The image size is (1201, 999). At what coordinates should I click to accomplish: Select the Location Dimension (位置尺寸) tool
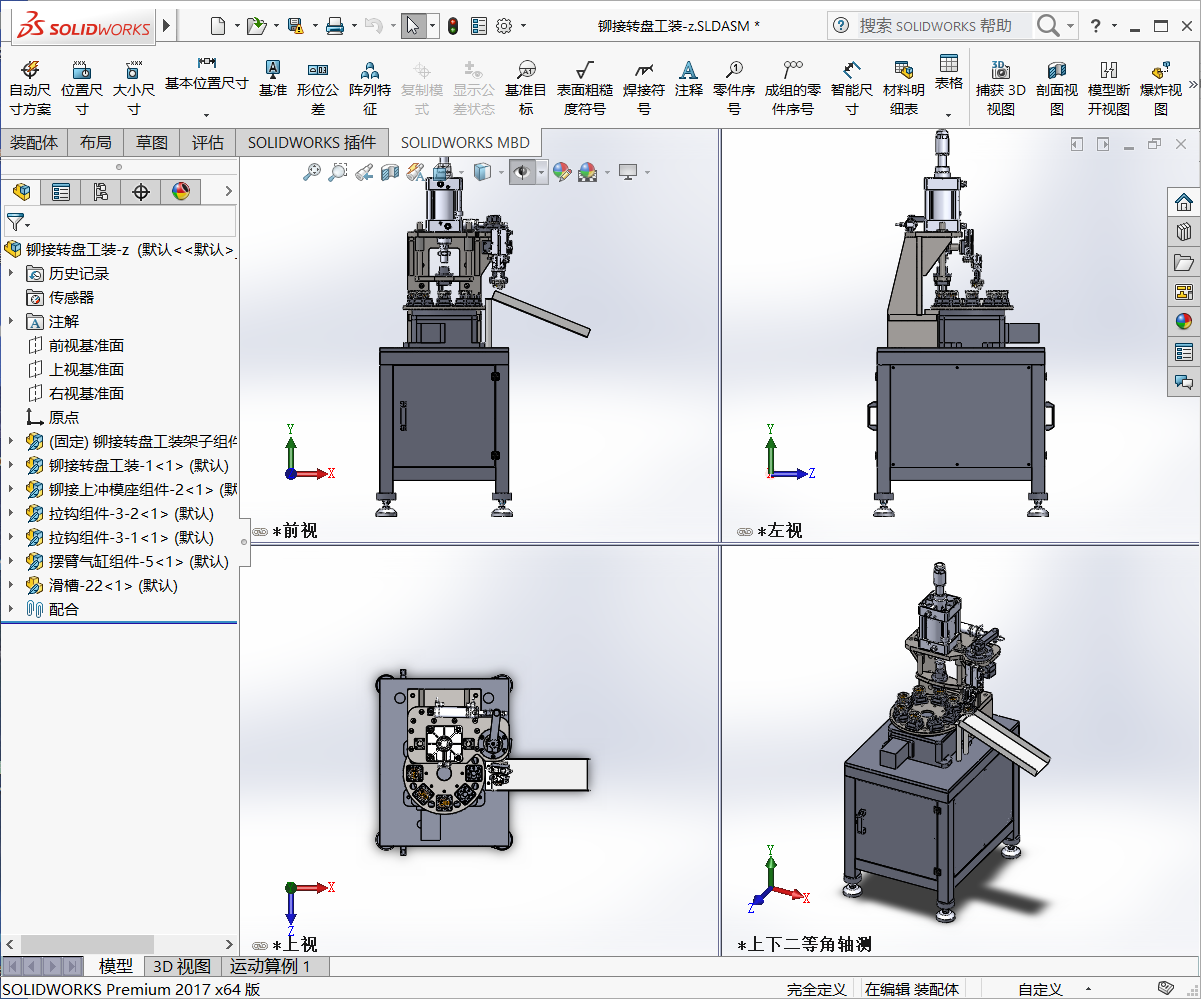point(82,88)
